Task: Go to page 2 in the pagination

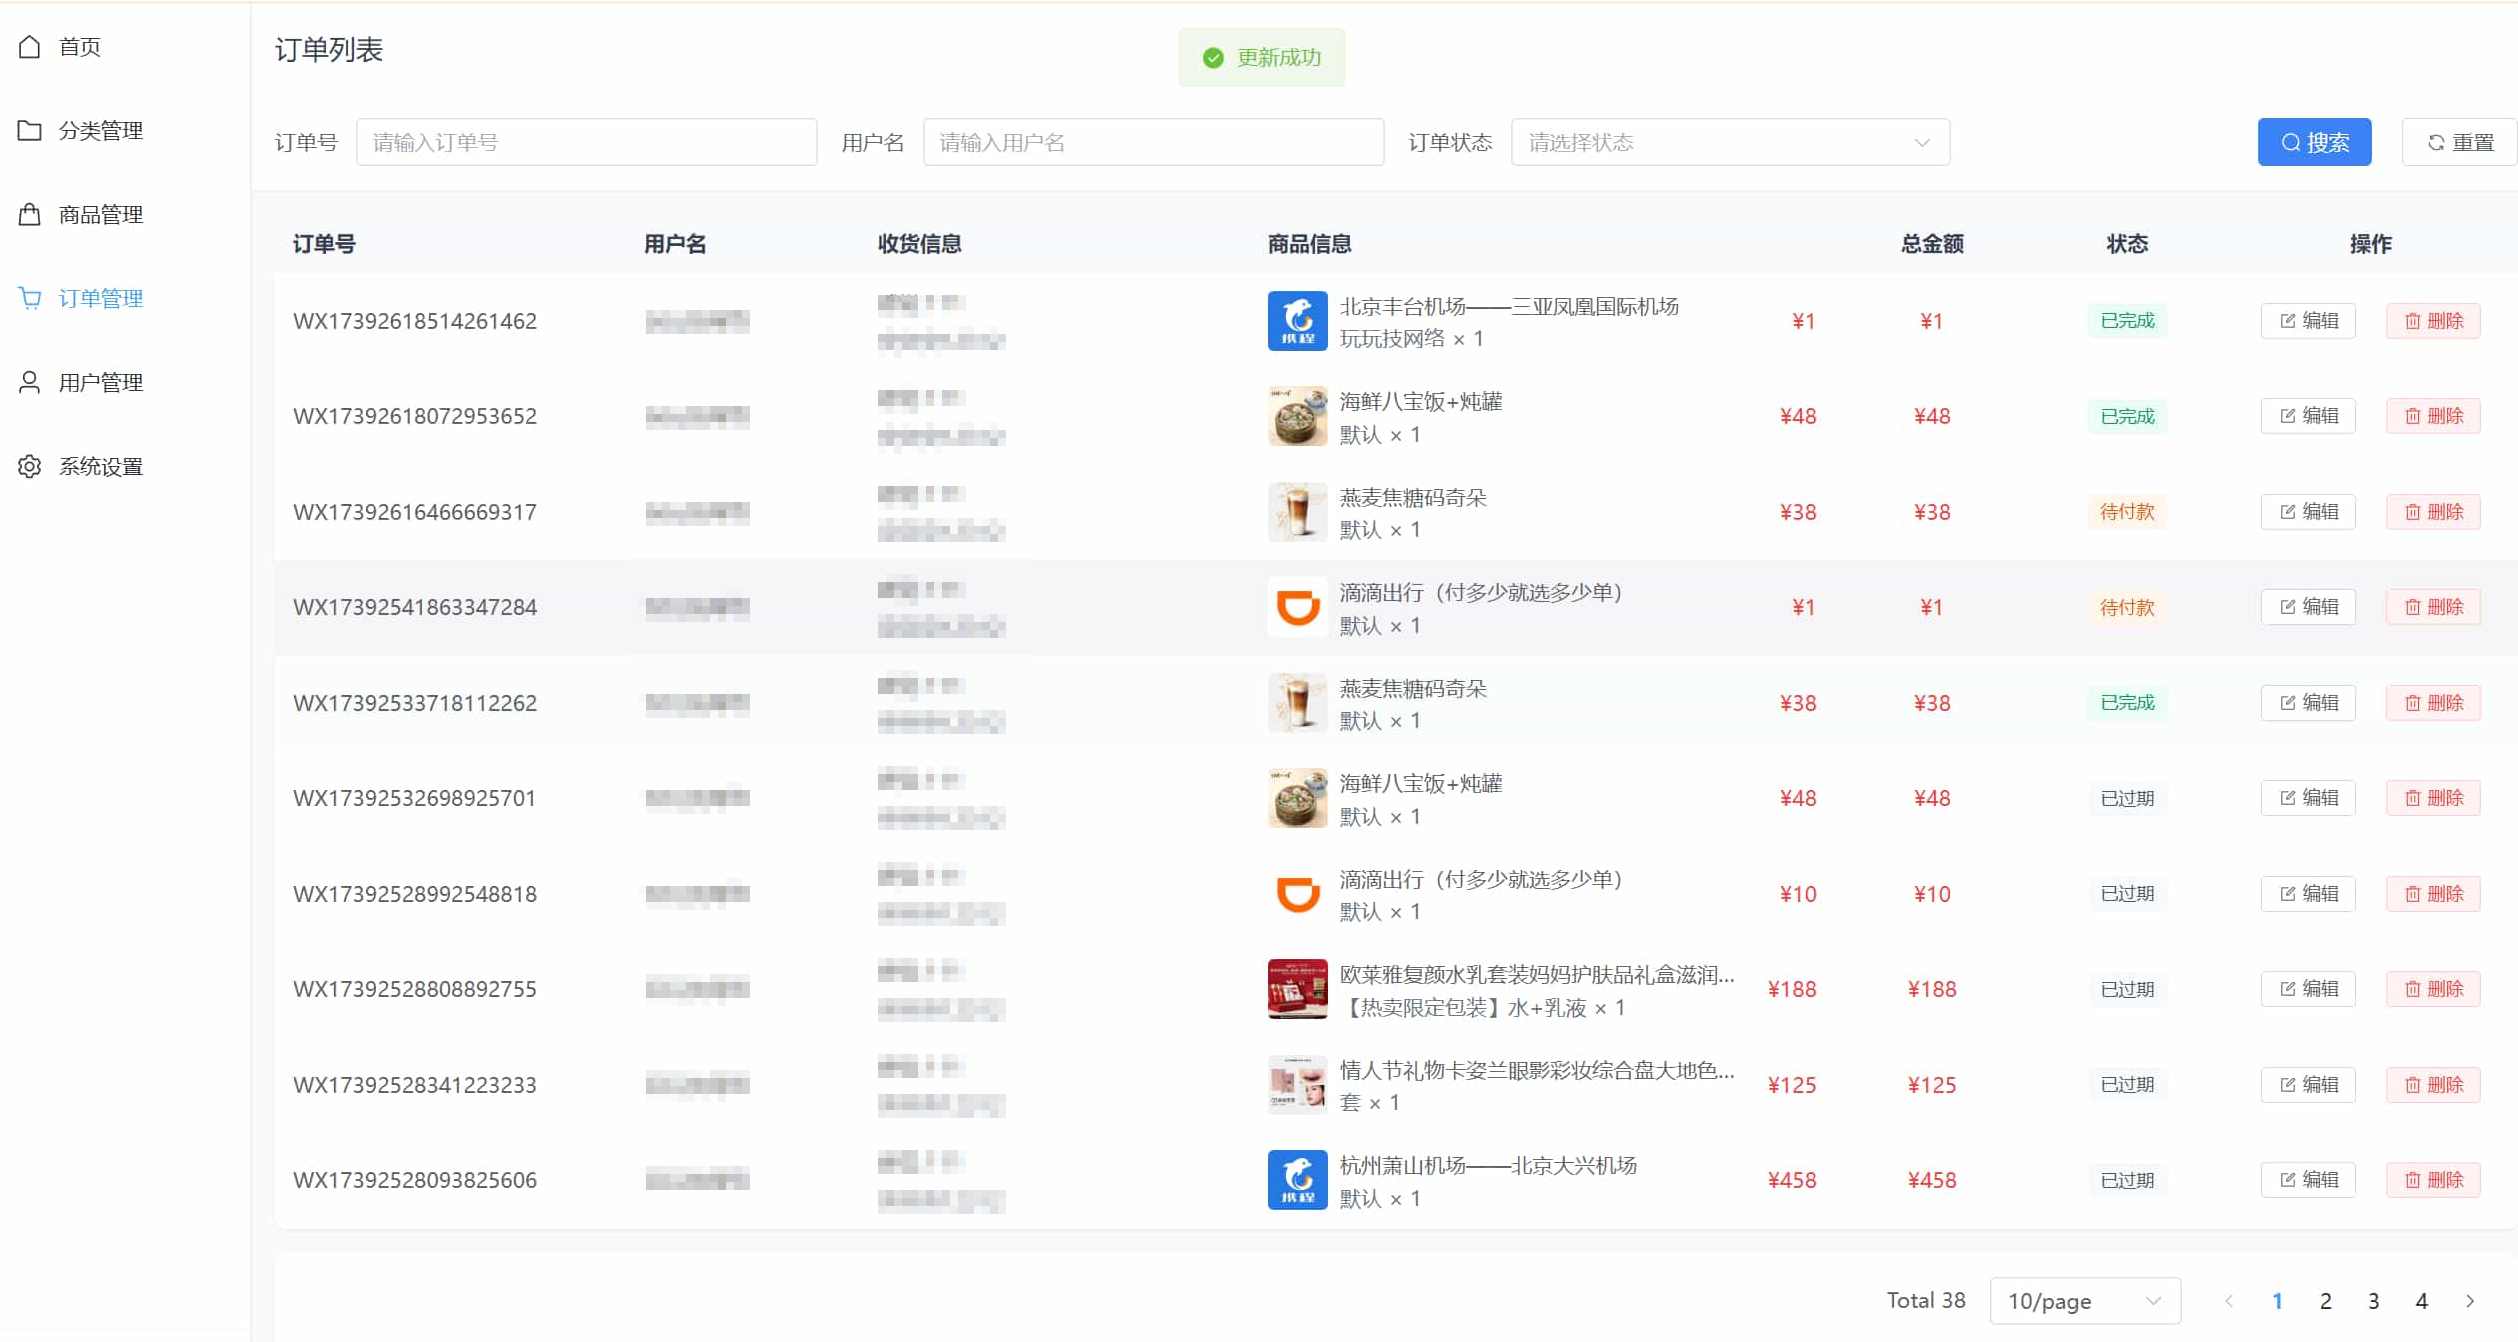Action: (x=2325, y=1300)
